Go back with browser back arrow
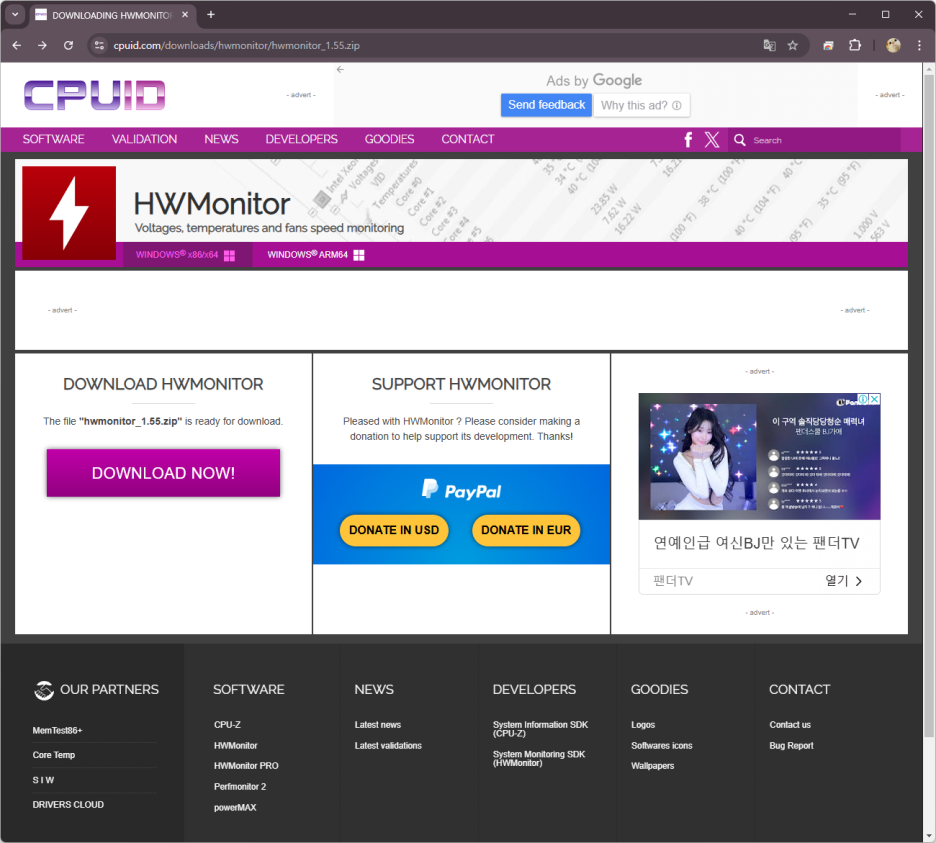Screen dimensions: 936x843 click(17, 45)
